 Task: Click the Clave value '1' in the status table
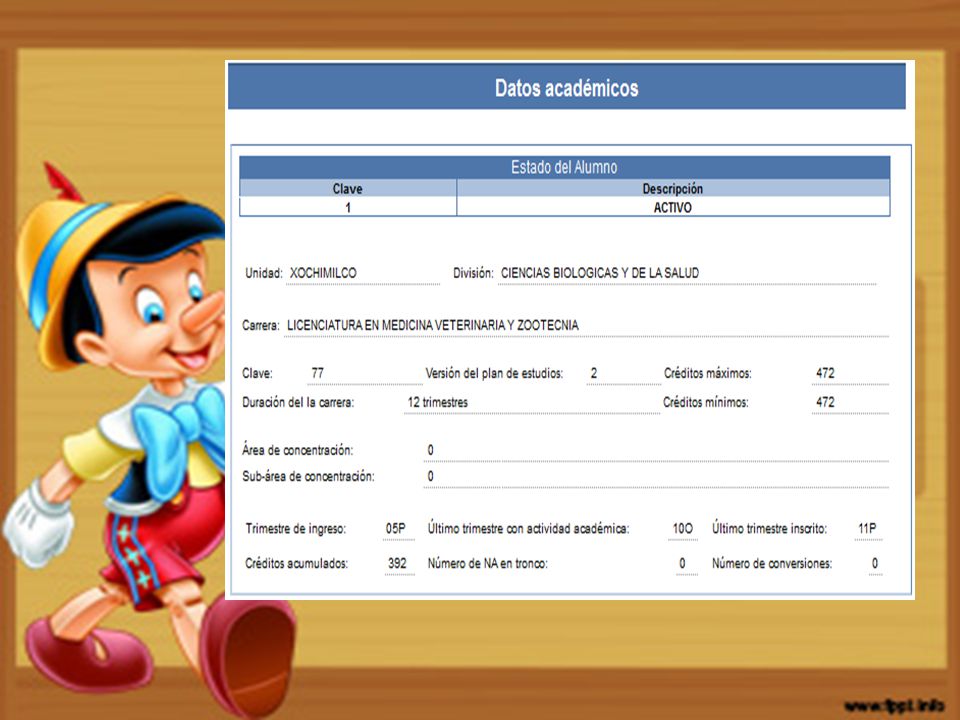click(348, 208)
